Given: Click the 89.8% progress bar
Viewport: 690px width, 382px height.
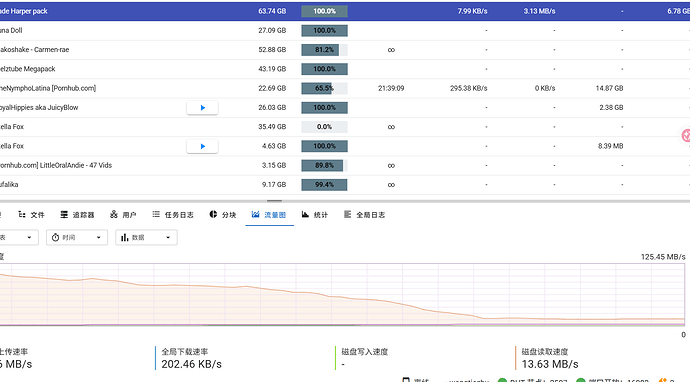Looking at the screenshot, I should (x=324, y=165).
